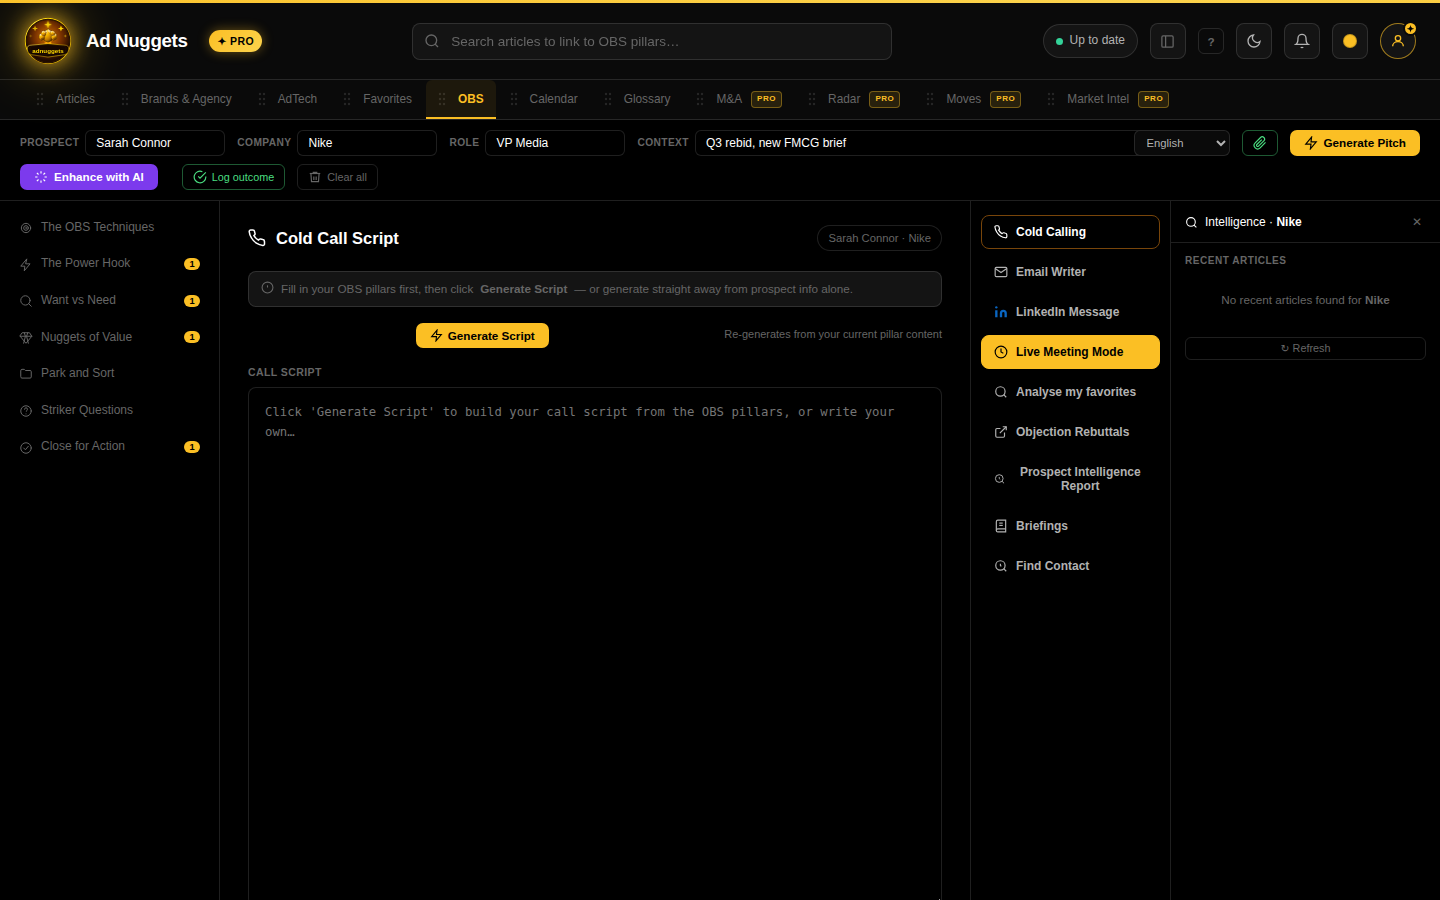Open the notifications bell icon
Image resolution: width=1440 pixels, height=900 pixels.
[1301, 41]
